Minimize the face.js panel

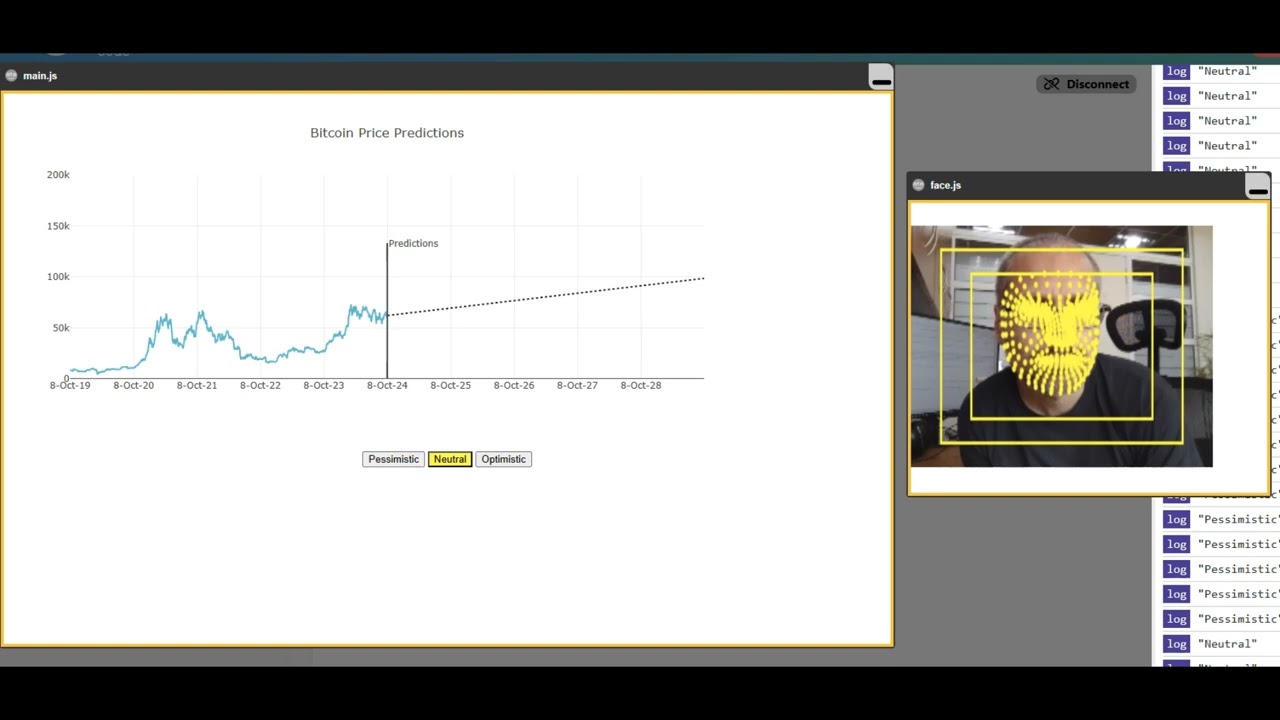(1258, 188)
